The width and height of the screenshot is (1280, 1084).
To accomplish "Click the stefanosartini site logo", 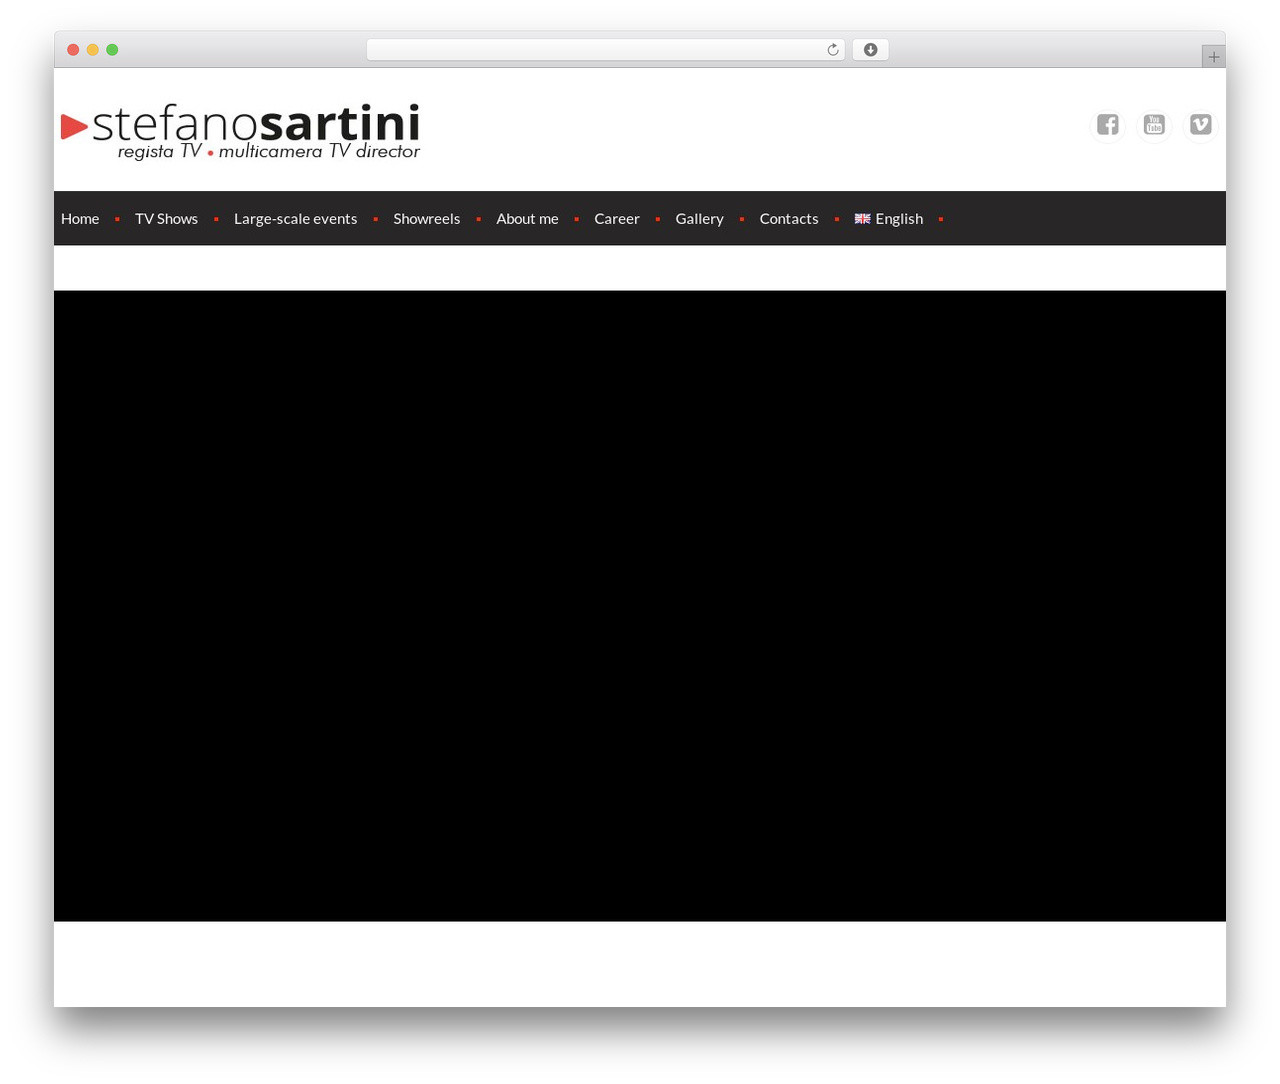I will (x=241, y=131).
